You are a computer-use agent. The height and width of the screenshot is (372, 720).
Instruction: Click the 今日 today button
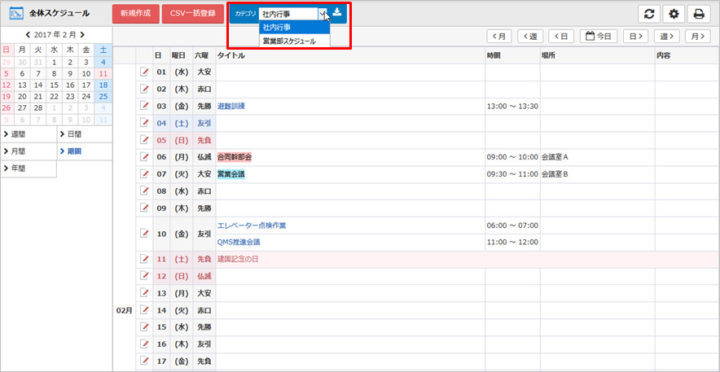pos(598,36)
